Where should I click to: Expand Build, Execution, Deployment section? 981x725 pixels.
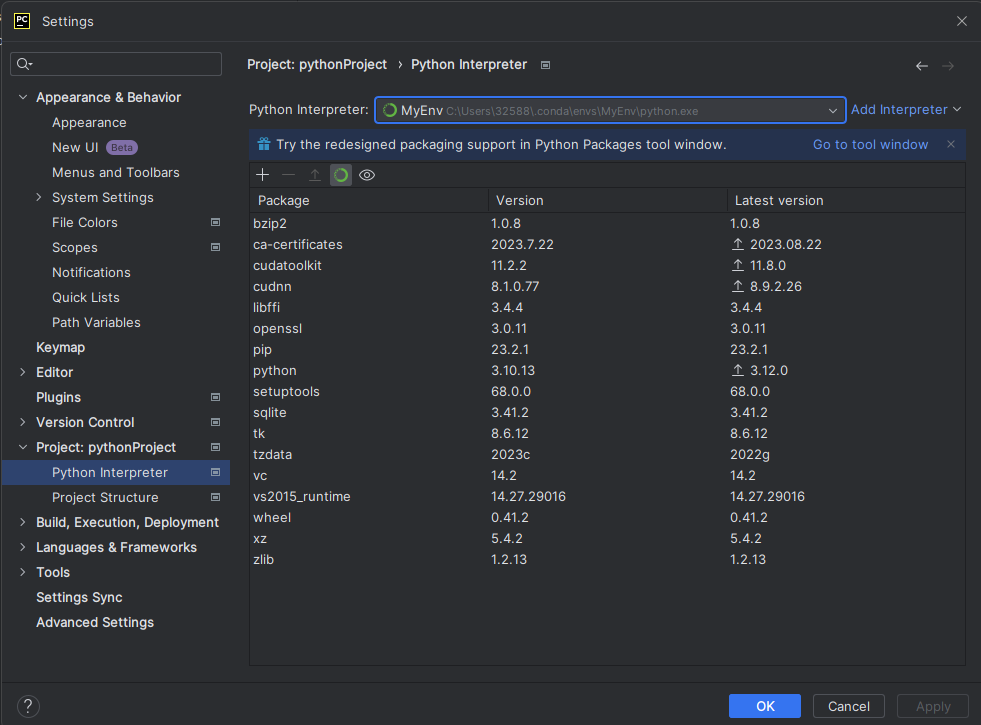click(23, 522)
